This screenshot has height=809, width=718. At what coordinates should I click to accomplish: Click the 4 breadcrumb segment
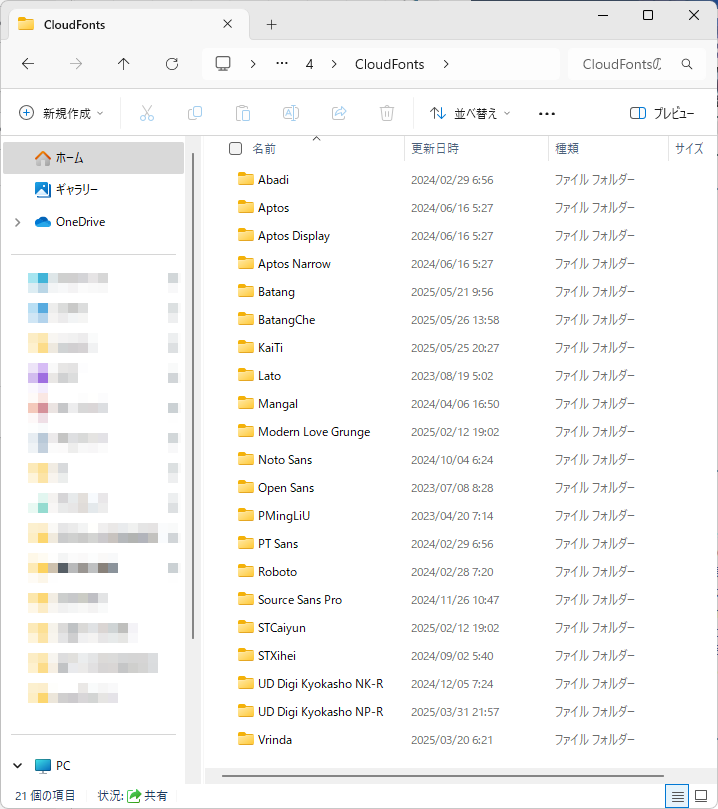coord(309,64)
